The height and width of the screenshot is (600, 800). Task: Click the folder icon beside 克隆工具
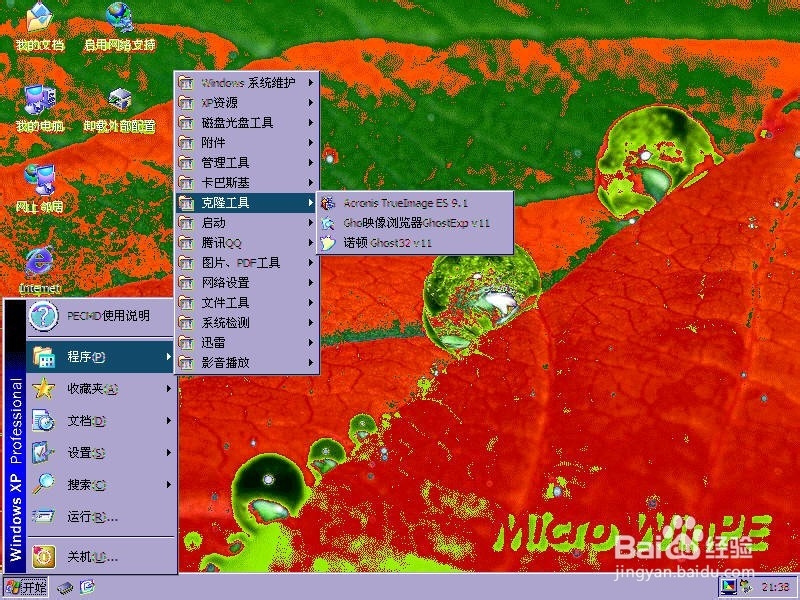click(x=186, y=203)
